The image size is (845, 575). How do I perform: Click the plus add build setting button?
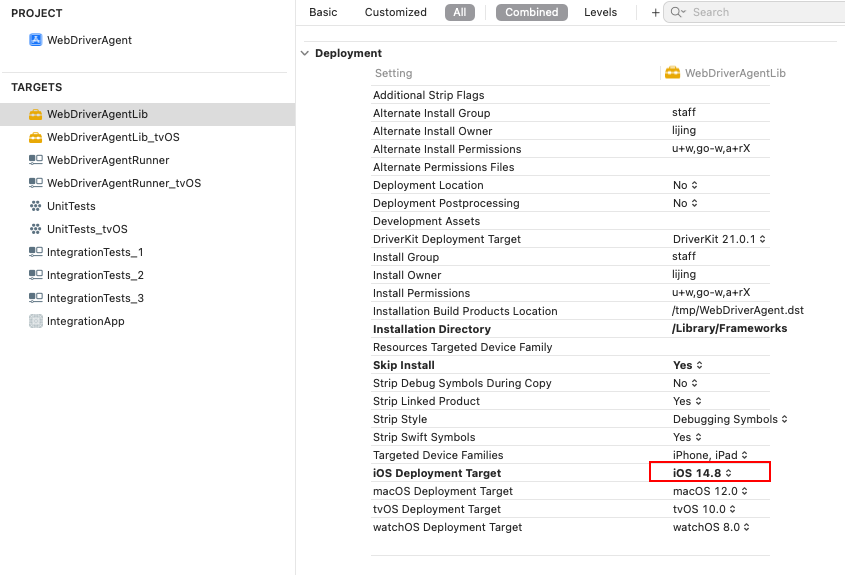tap(655, 12)
